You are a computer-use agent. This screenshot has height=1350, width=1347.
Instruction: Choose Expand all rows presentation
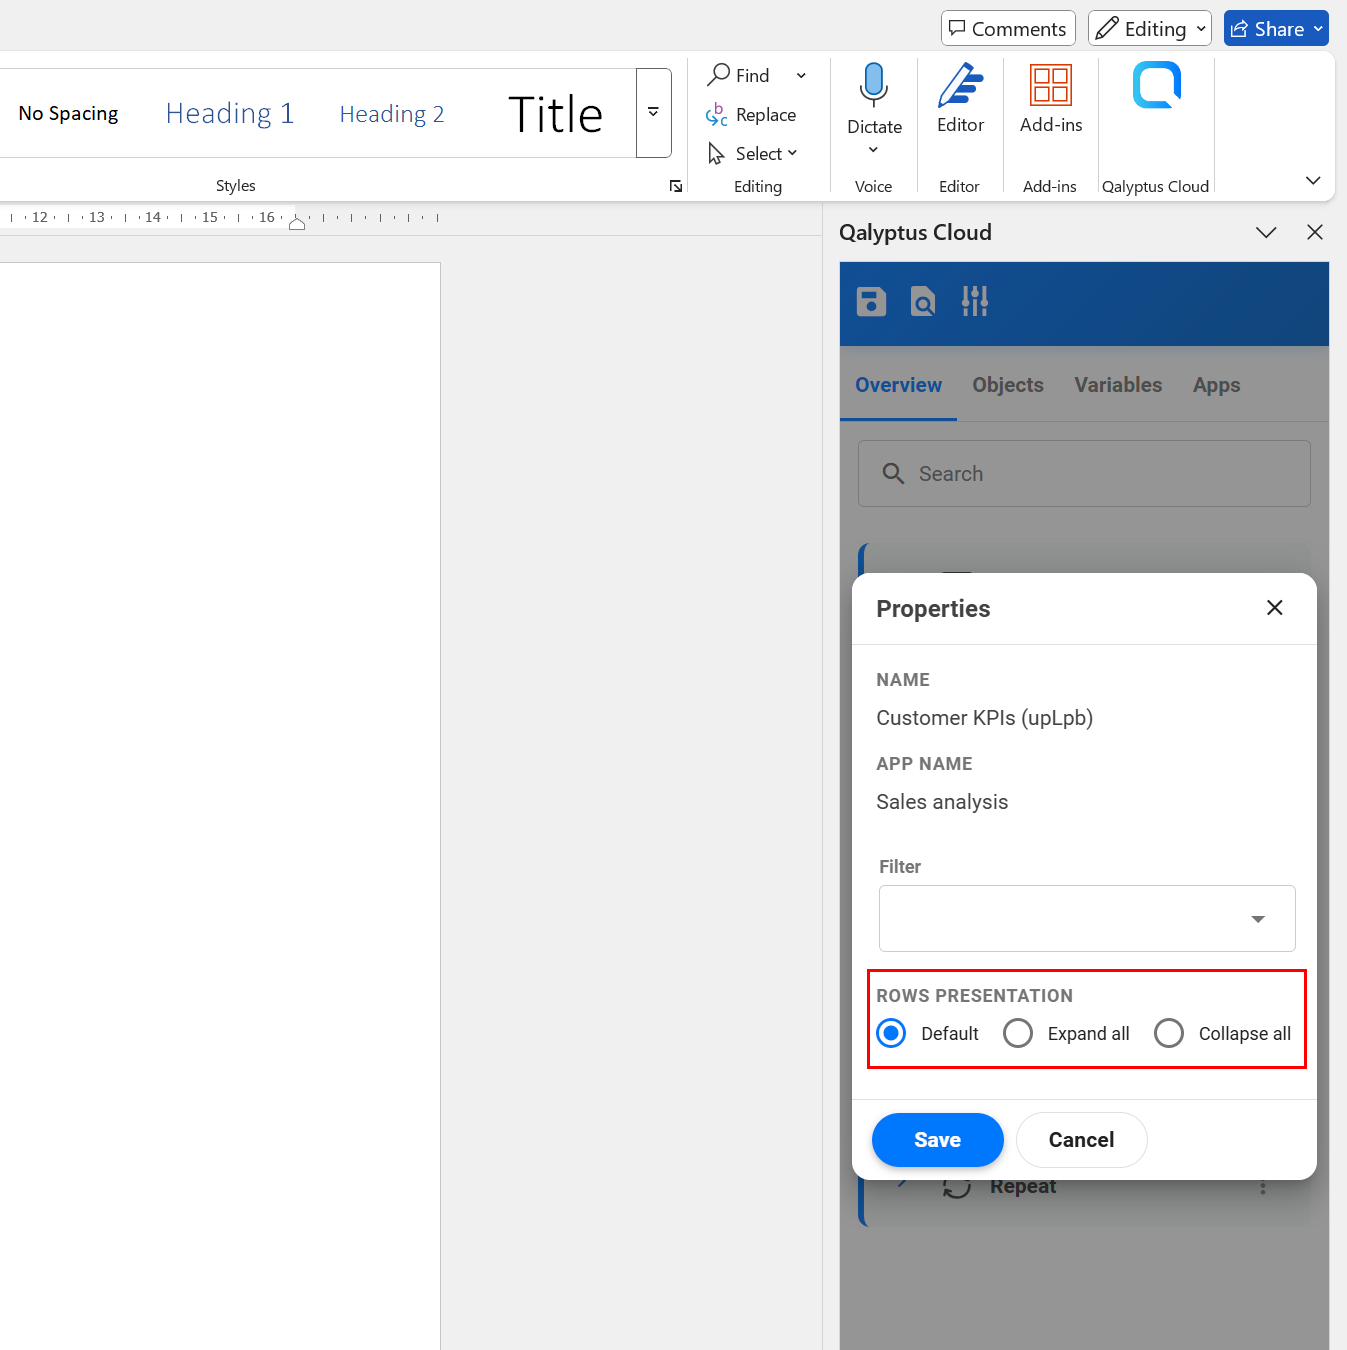1018,1033
